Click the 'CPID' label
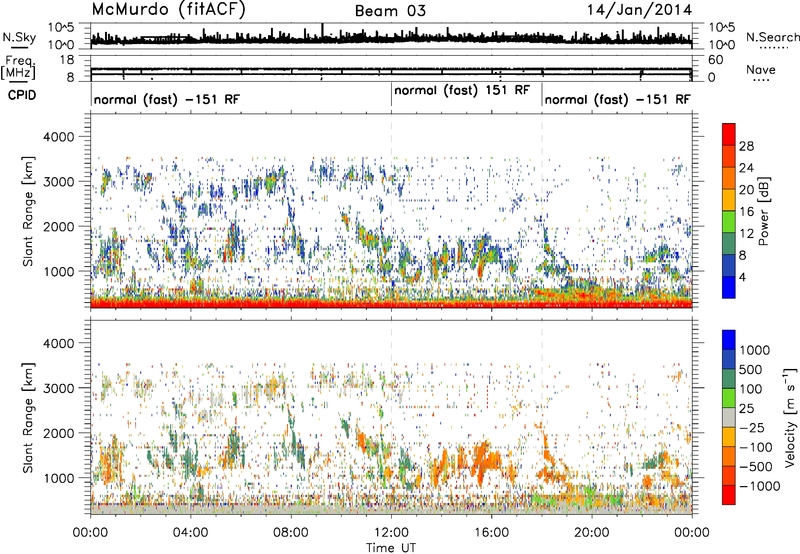800x554 pixels. pos(22,95)
